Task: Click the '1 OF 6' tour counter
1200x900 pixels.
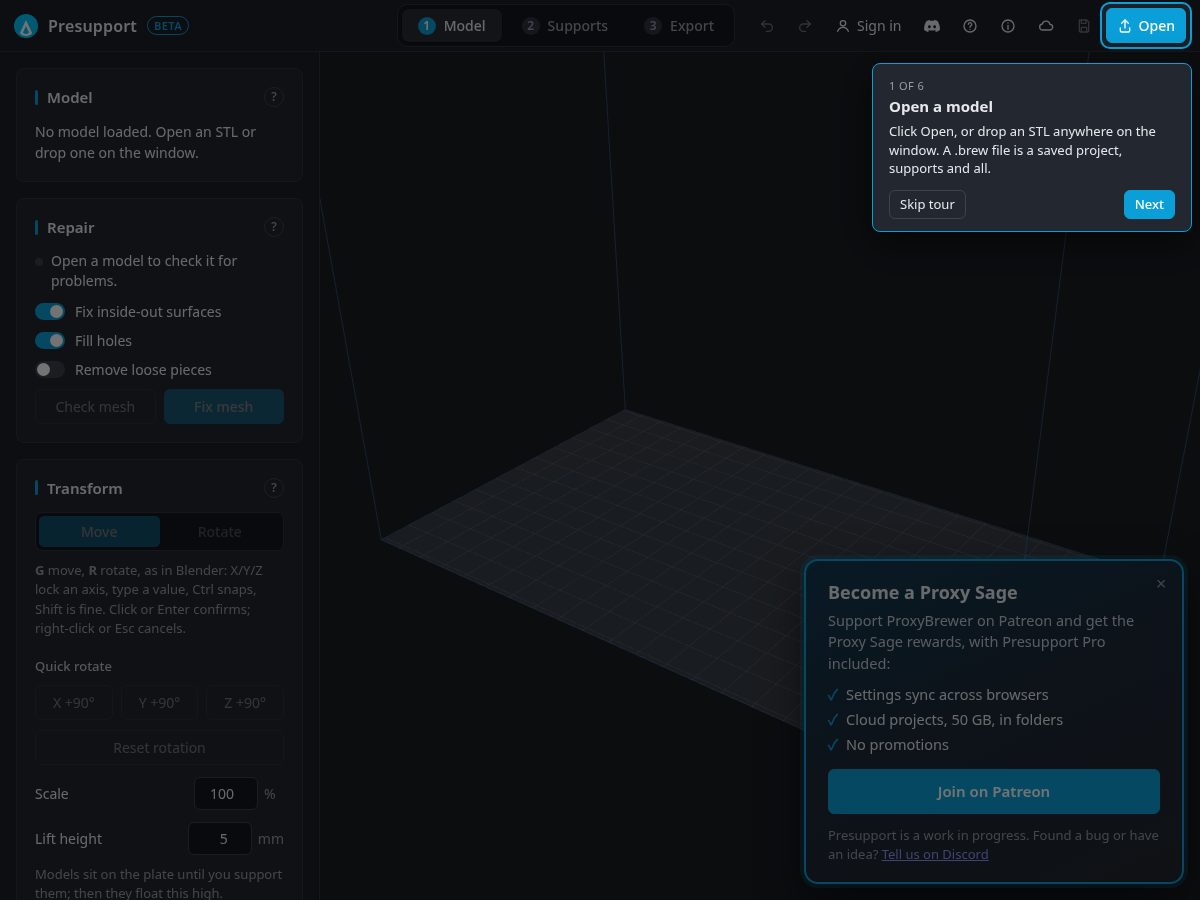Action: tap(906, 86)
